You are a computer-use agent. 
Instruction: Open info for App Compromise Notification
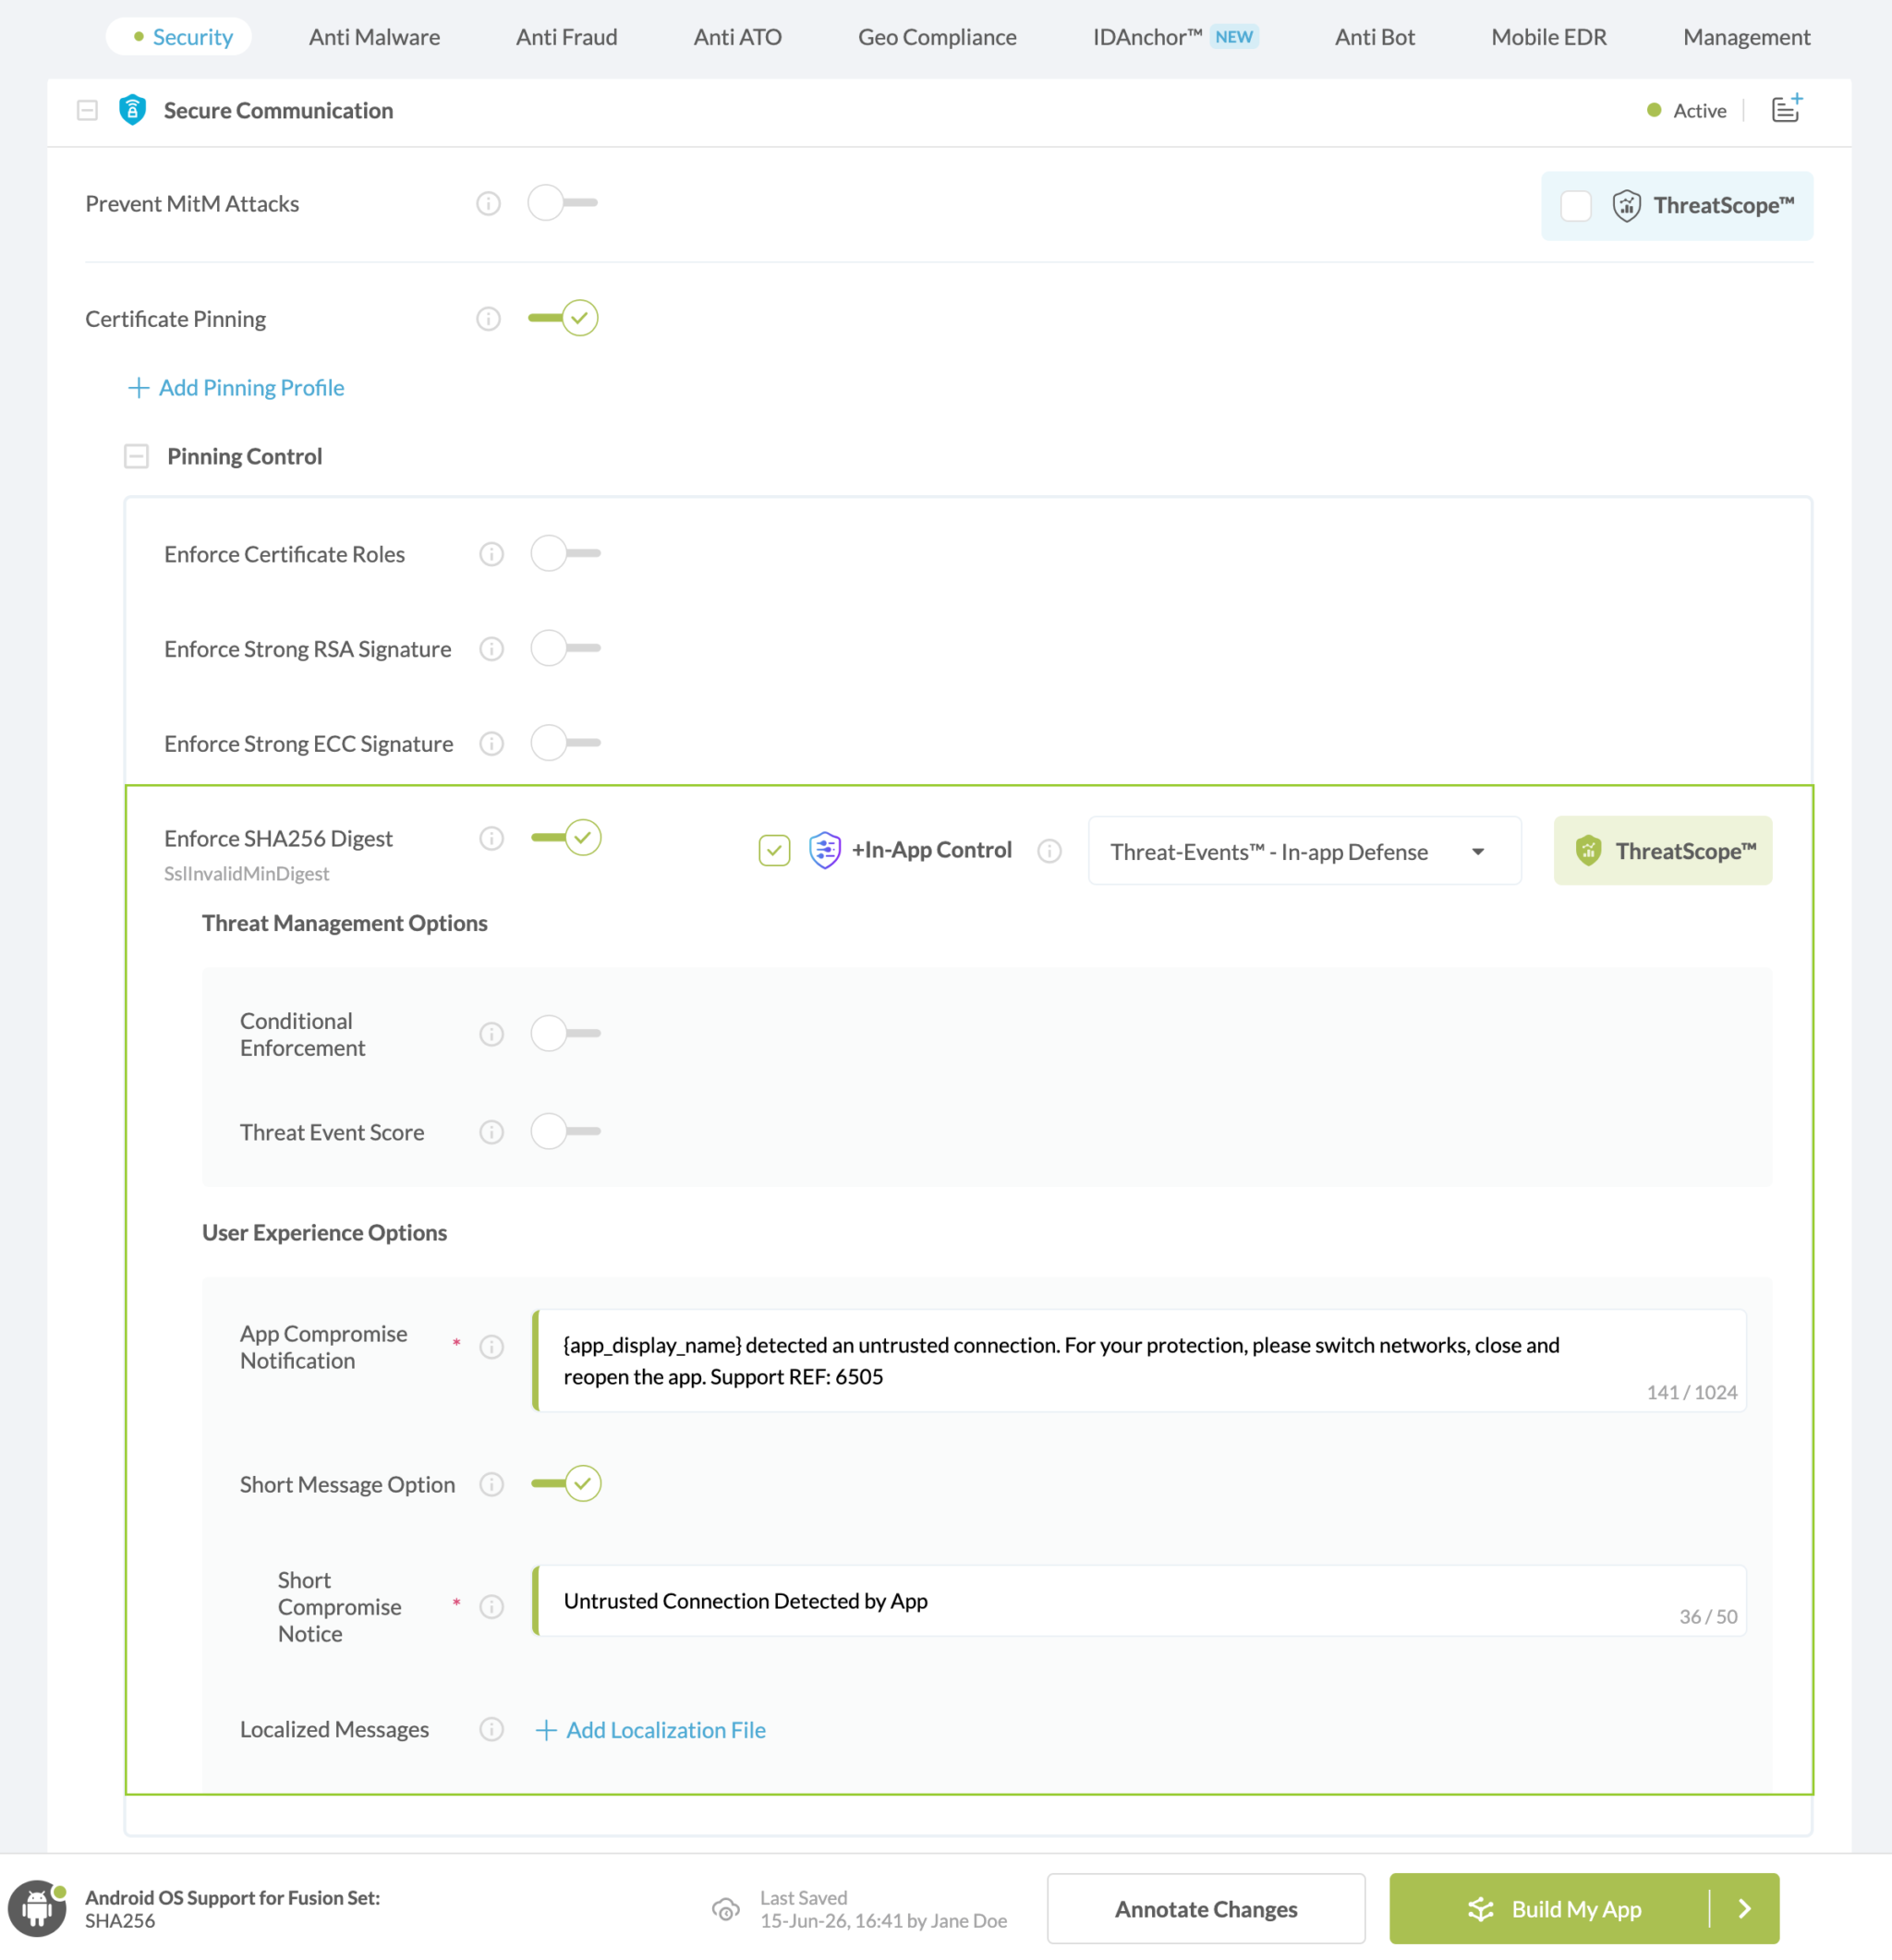click(491, 1347)
